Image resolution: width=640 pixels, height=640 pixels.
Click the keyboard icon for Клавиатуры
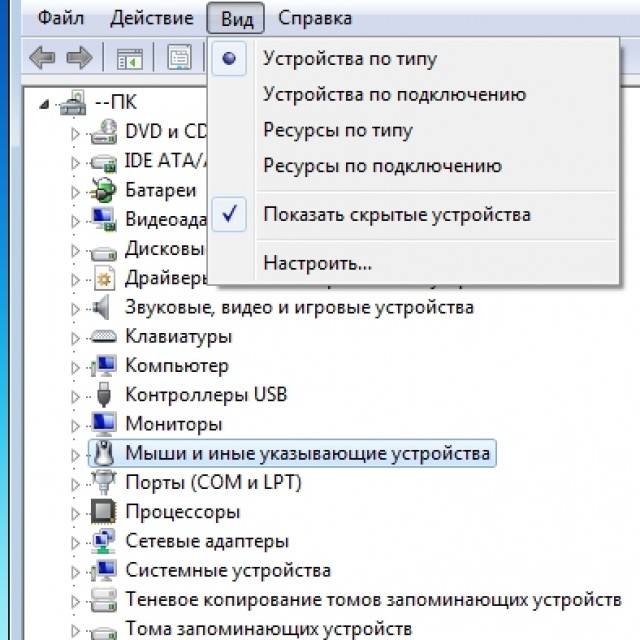104,336
